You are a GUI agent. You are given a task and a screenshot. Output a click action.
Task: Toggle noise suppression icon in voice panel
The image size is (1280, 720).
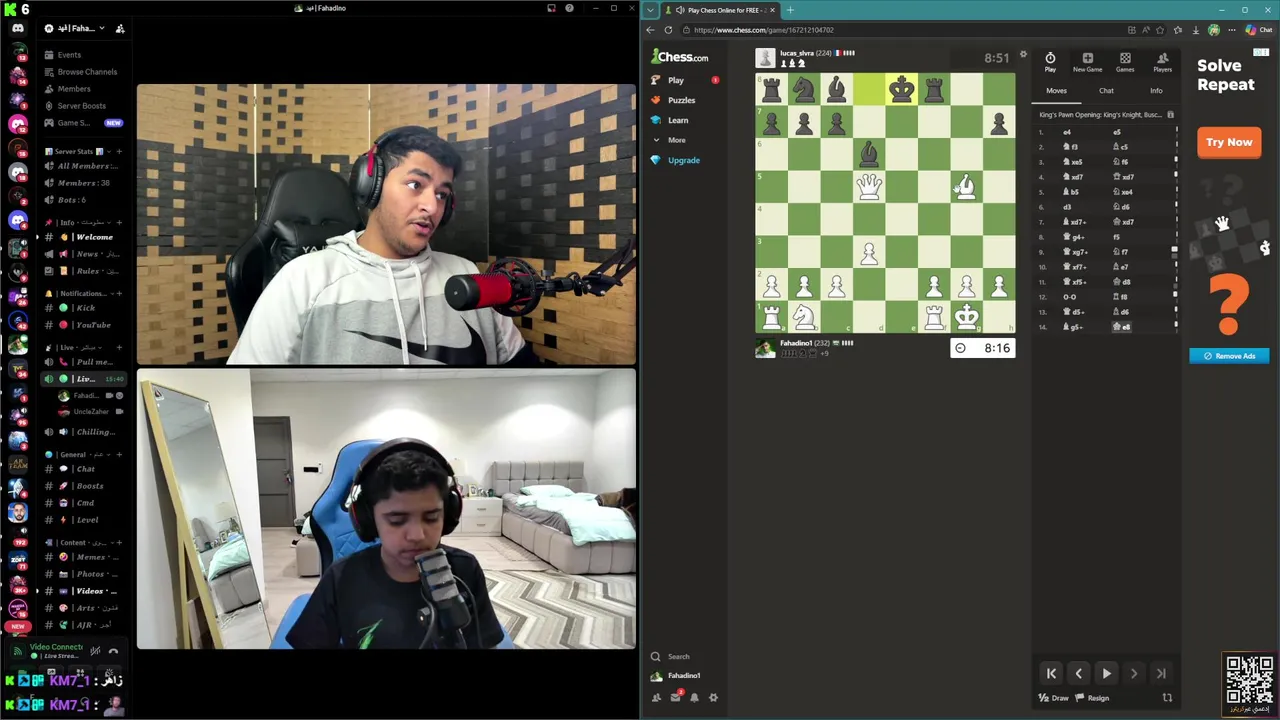[95, 651]
